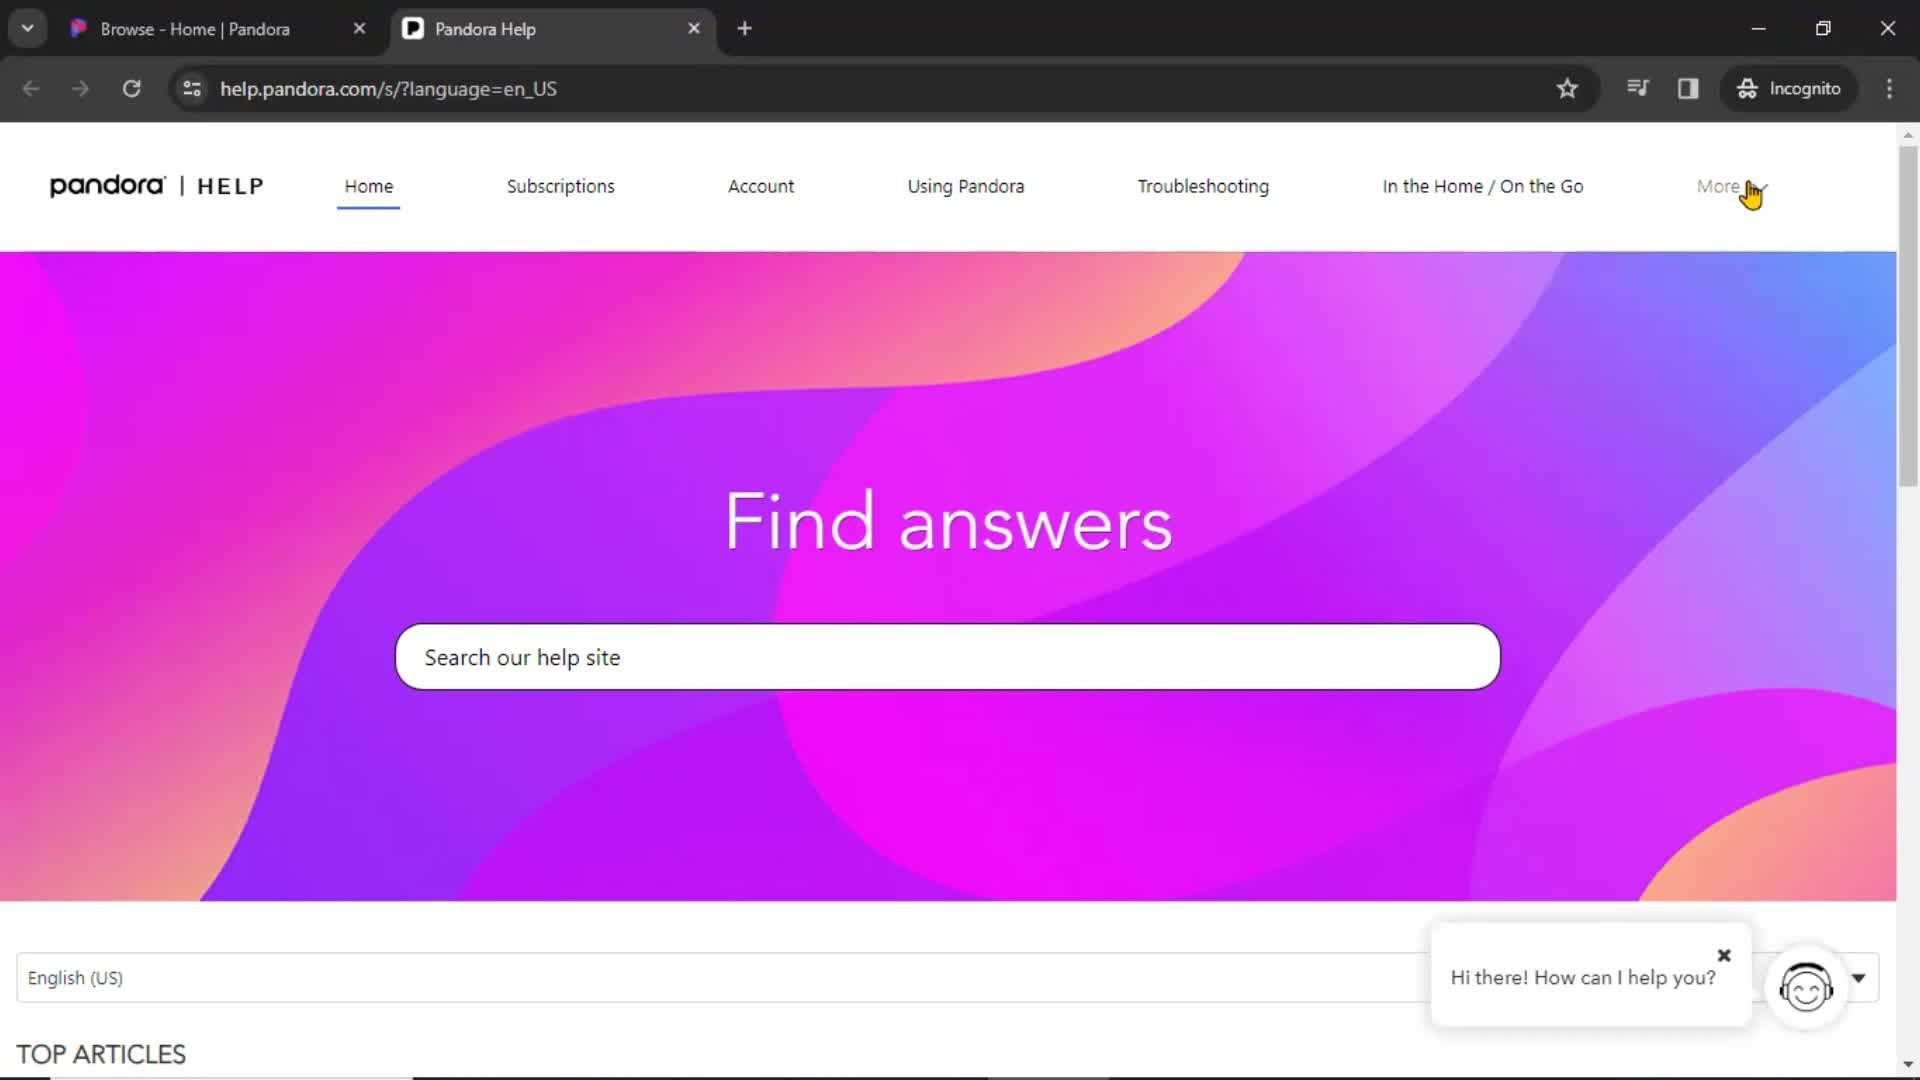Click the back navigation arrow icon

pos(32,88)
